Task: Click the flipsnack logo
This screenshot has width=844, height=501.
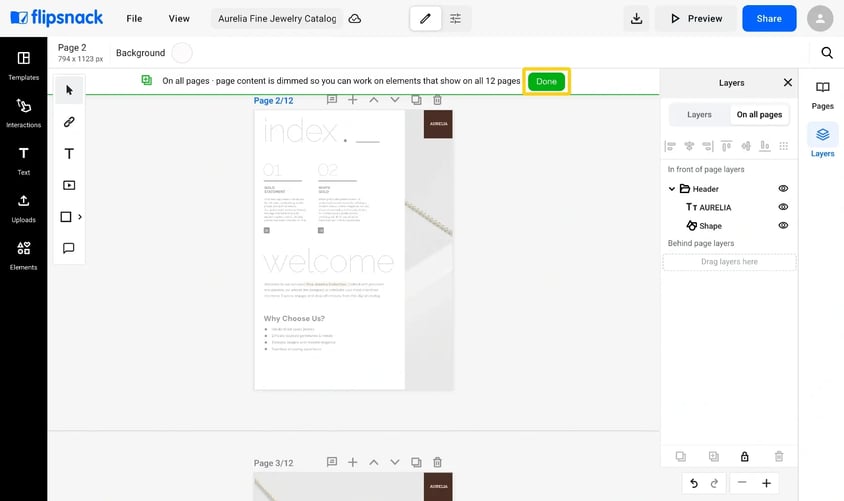Action: point(57,18)
